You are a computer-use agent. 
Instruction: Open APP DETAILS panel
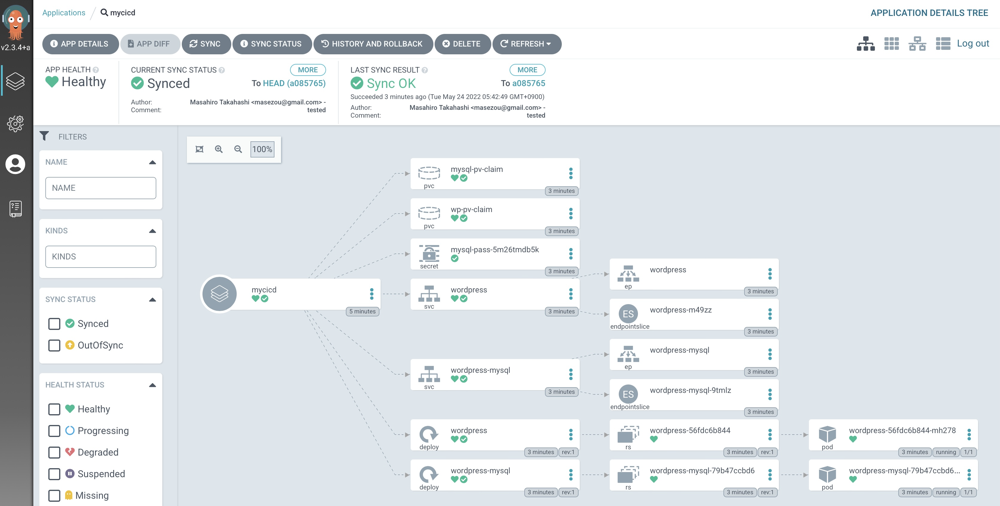(80, 44)
